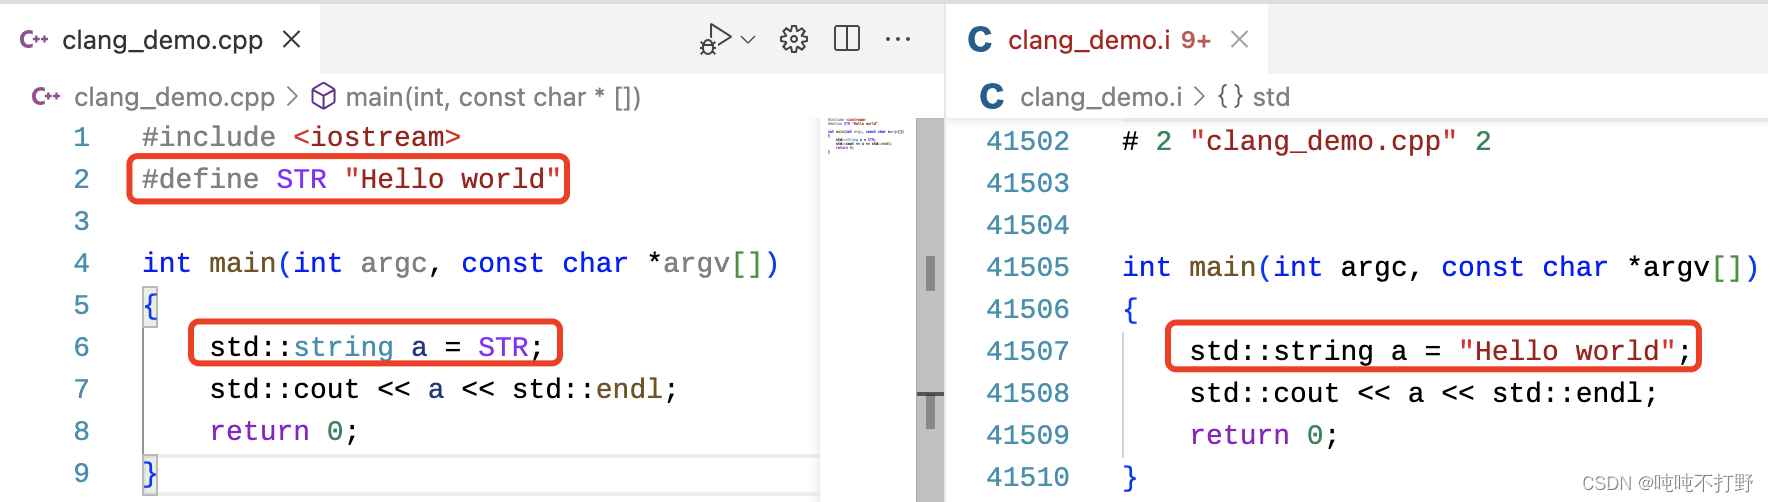Click line number 6 in left editor
Viewport: 1768px width, 502px height.
pyautogui.click(x=81, y=347)
